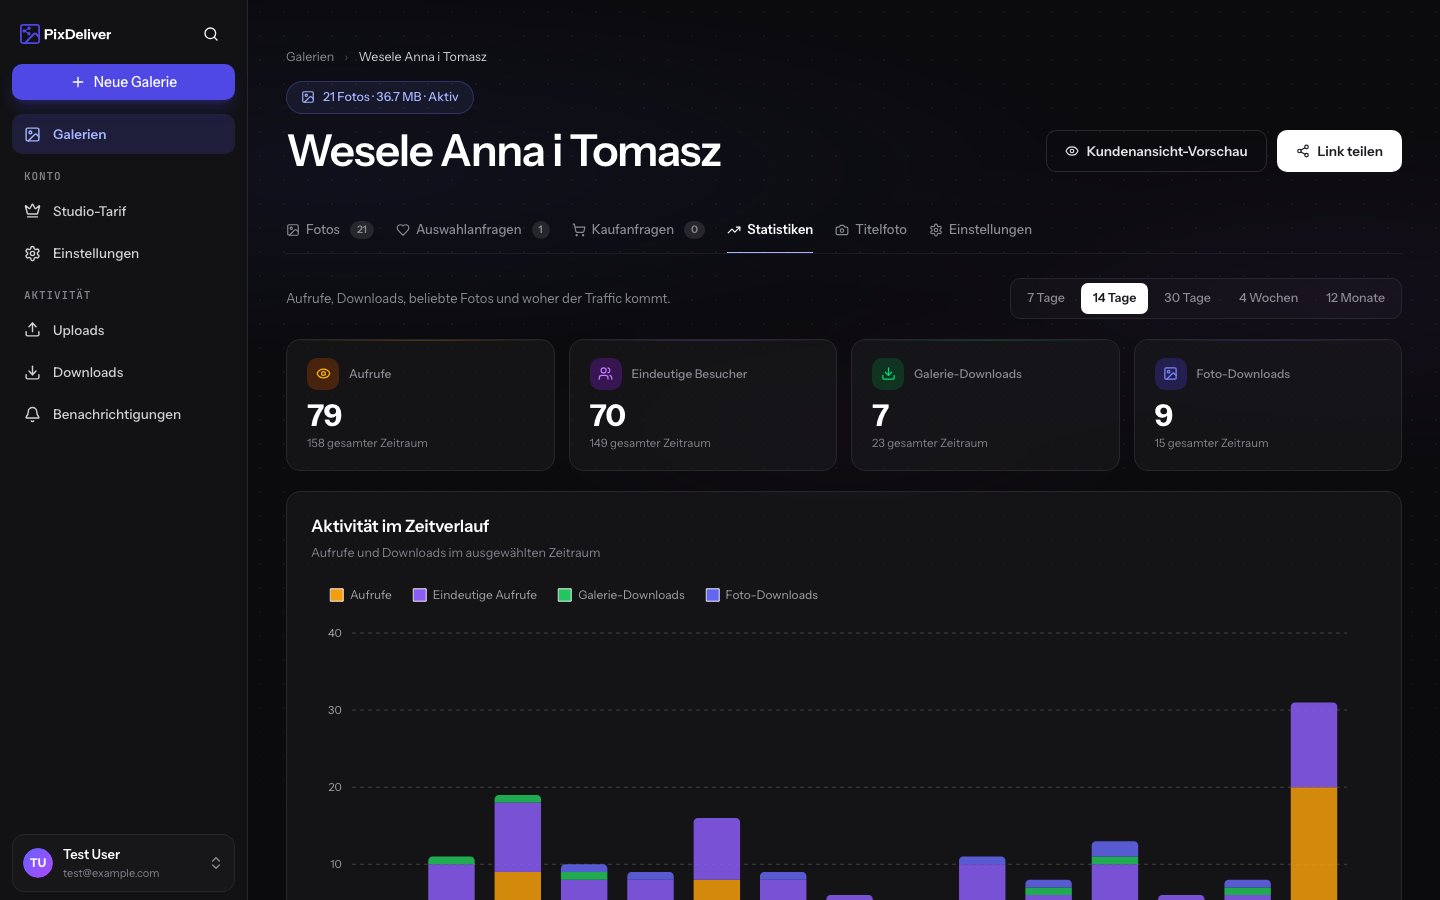Toggle the Galerie-Downloads legend swatch
This screenshot has height=900, width=1440.
[565, 595]
